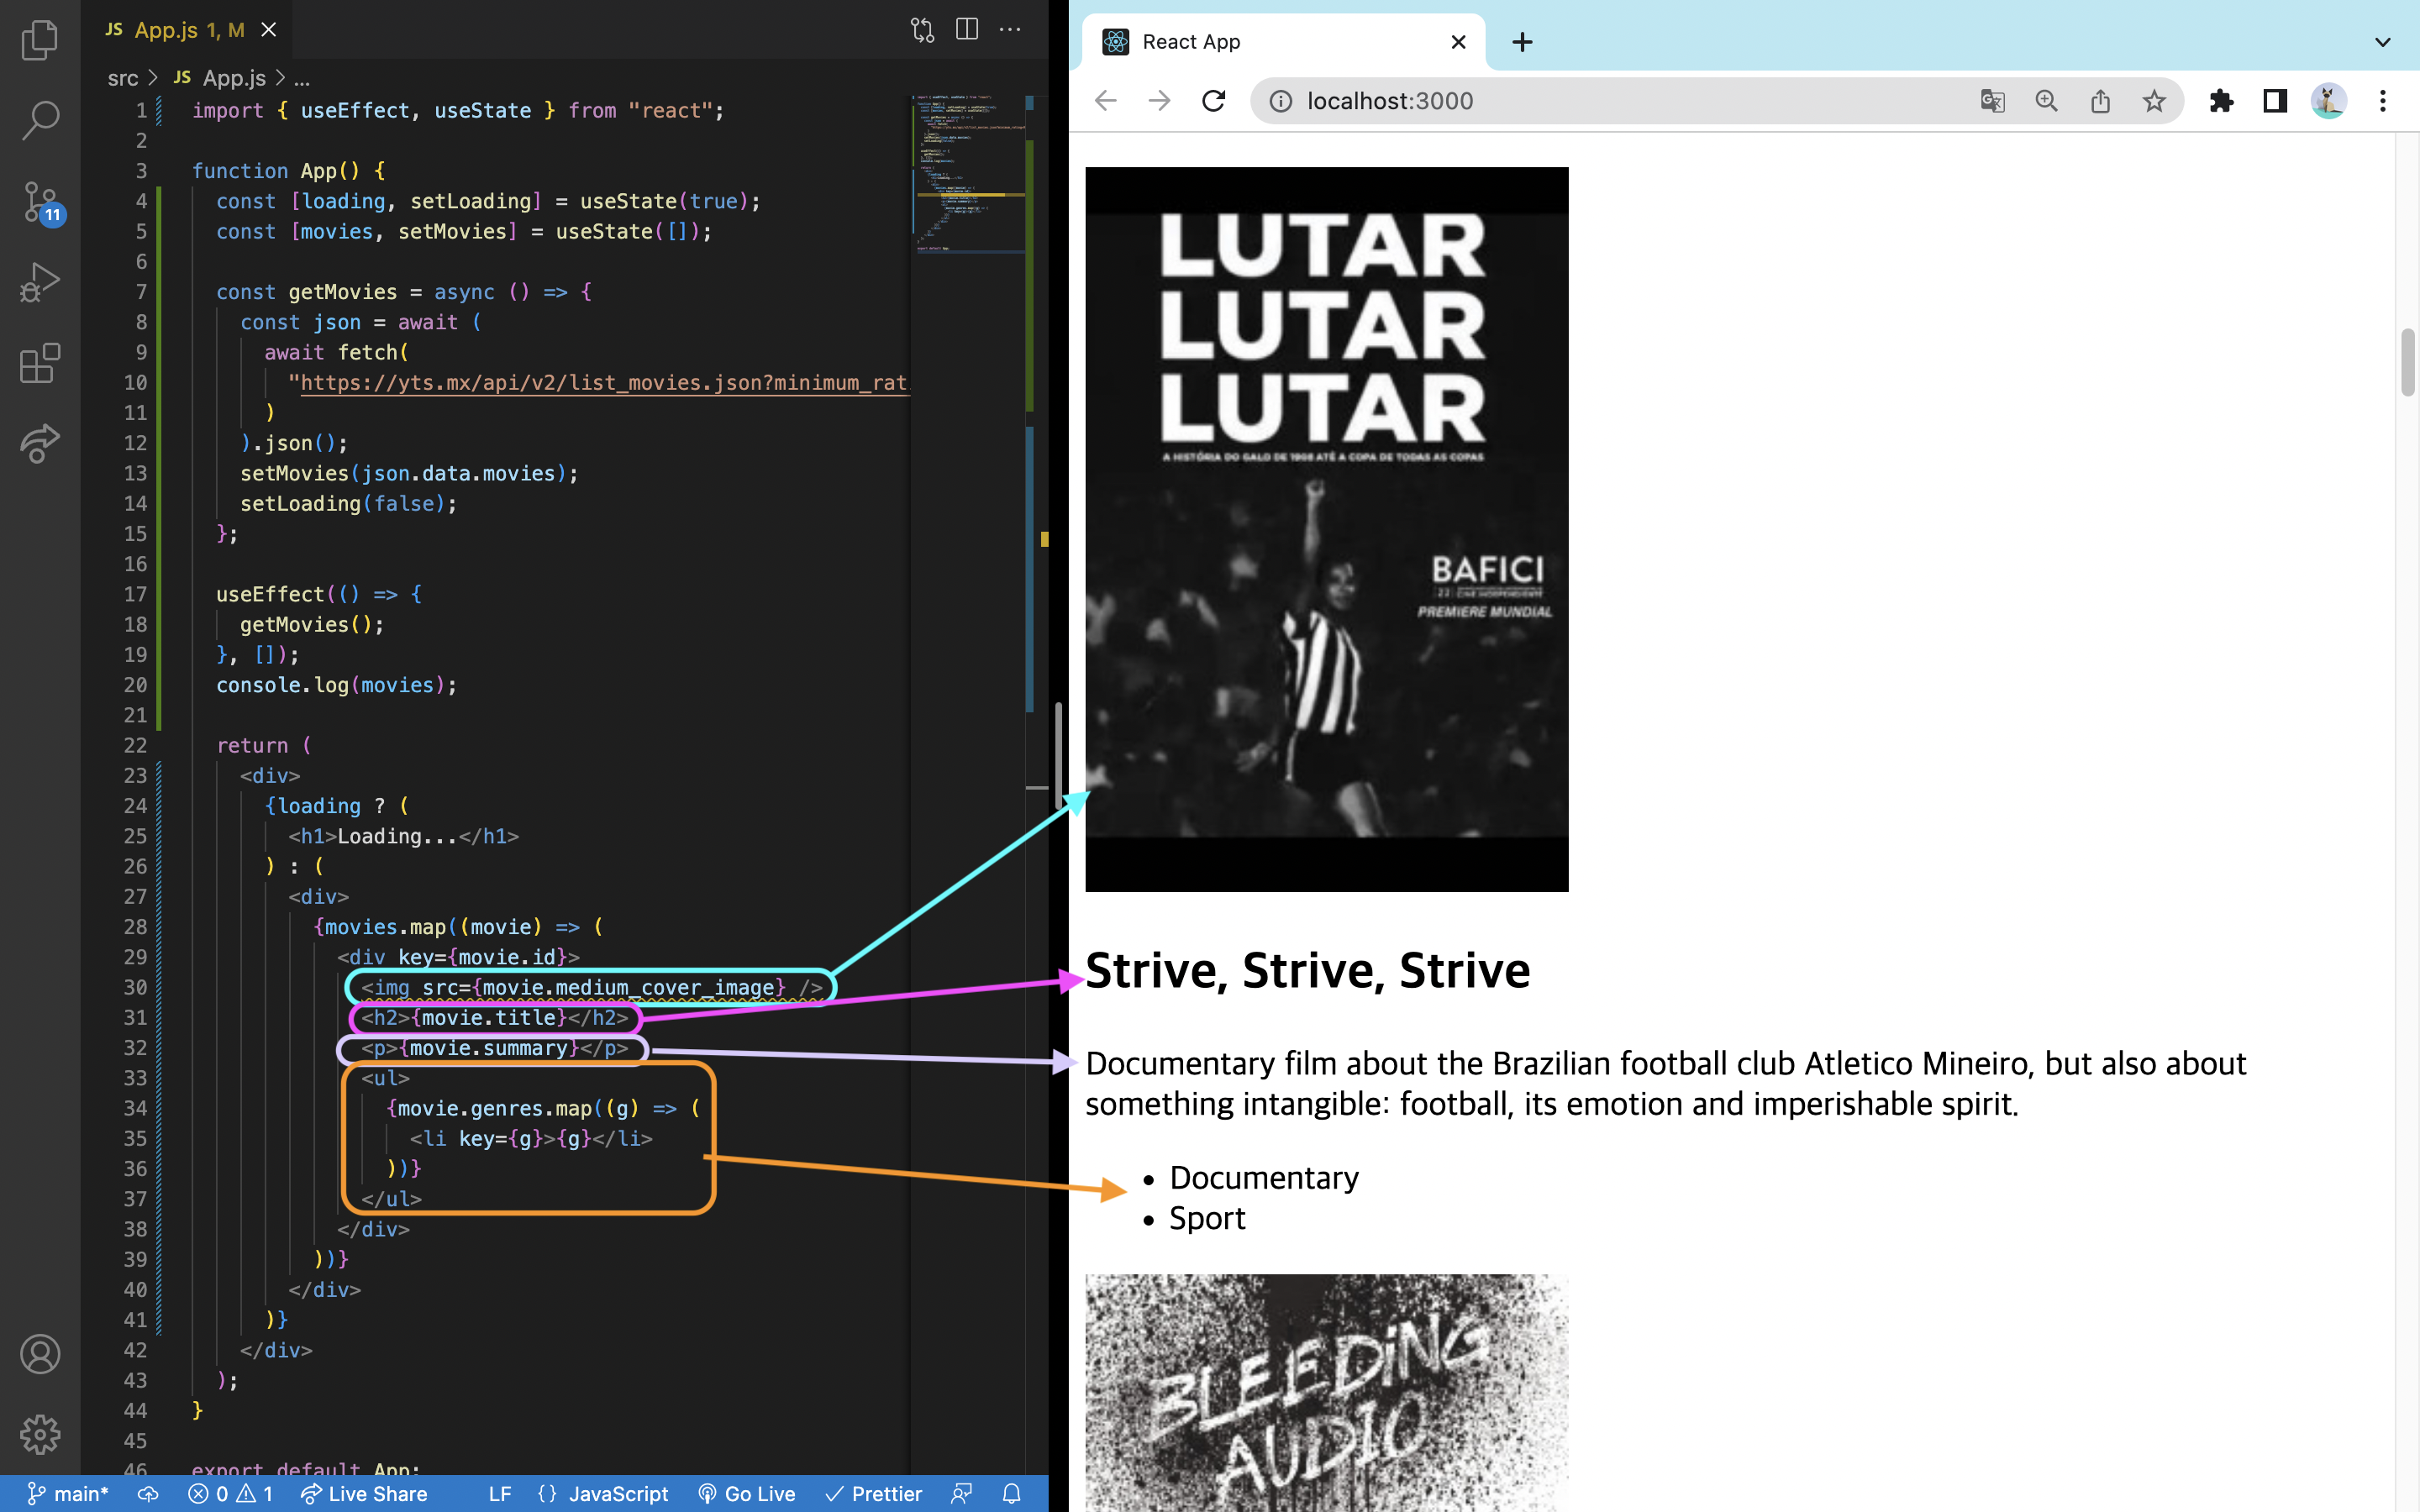Click Live Share in status bar

click(364, 1493)
